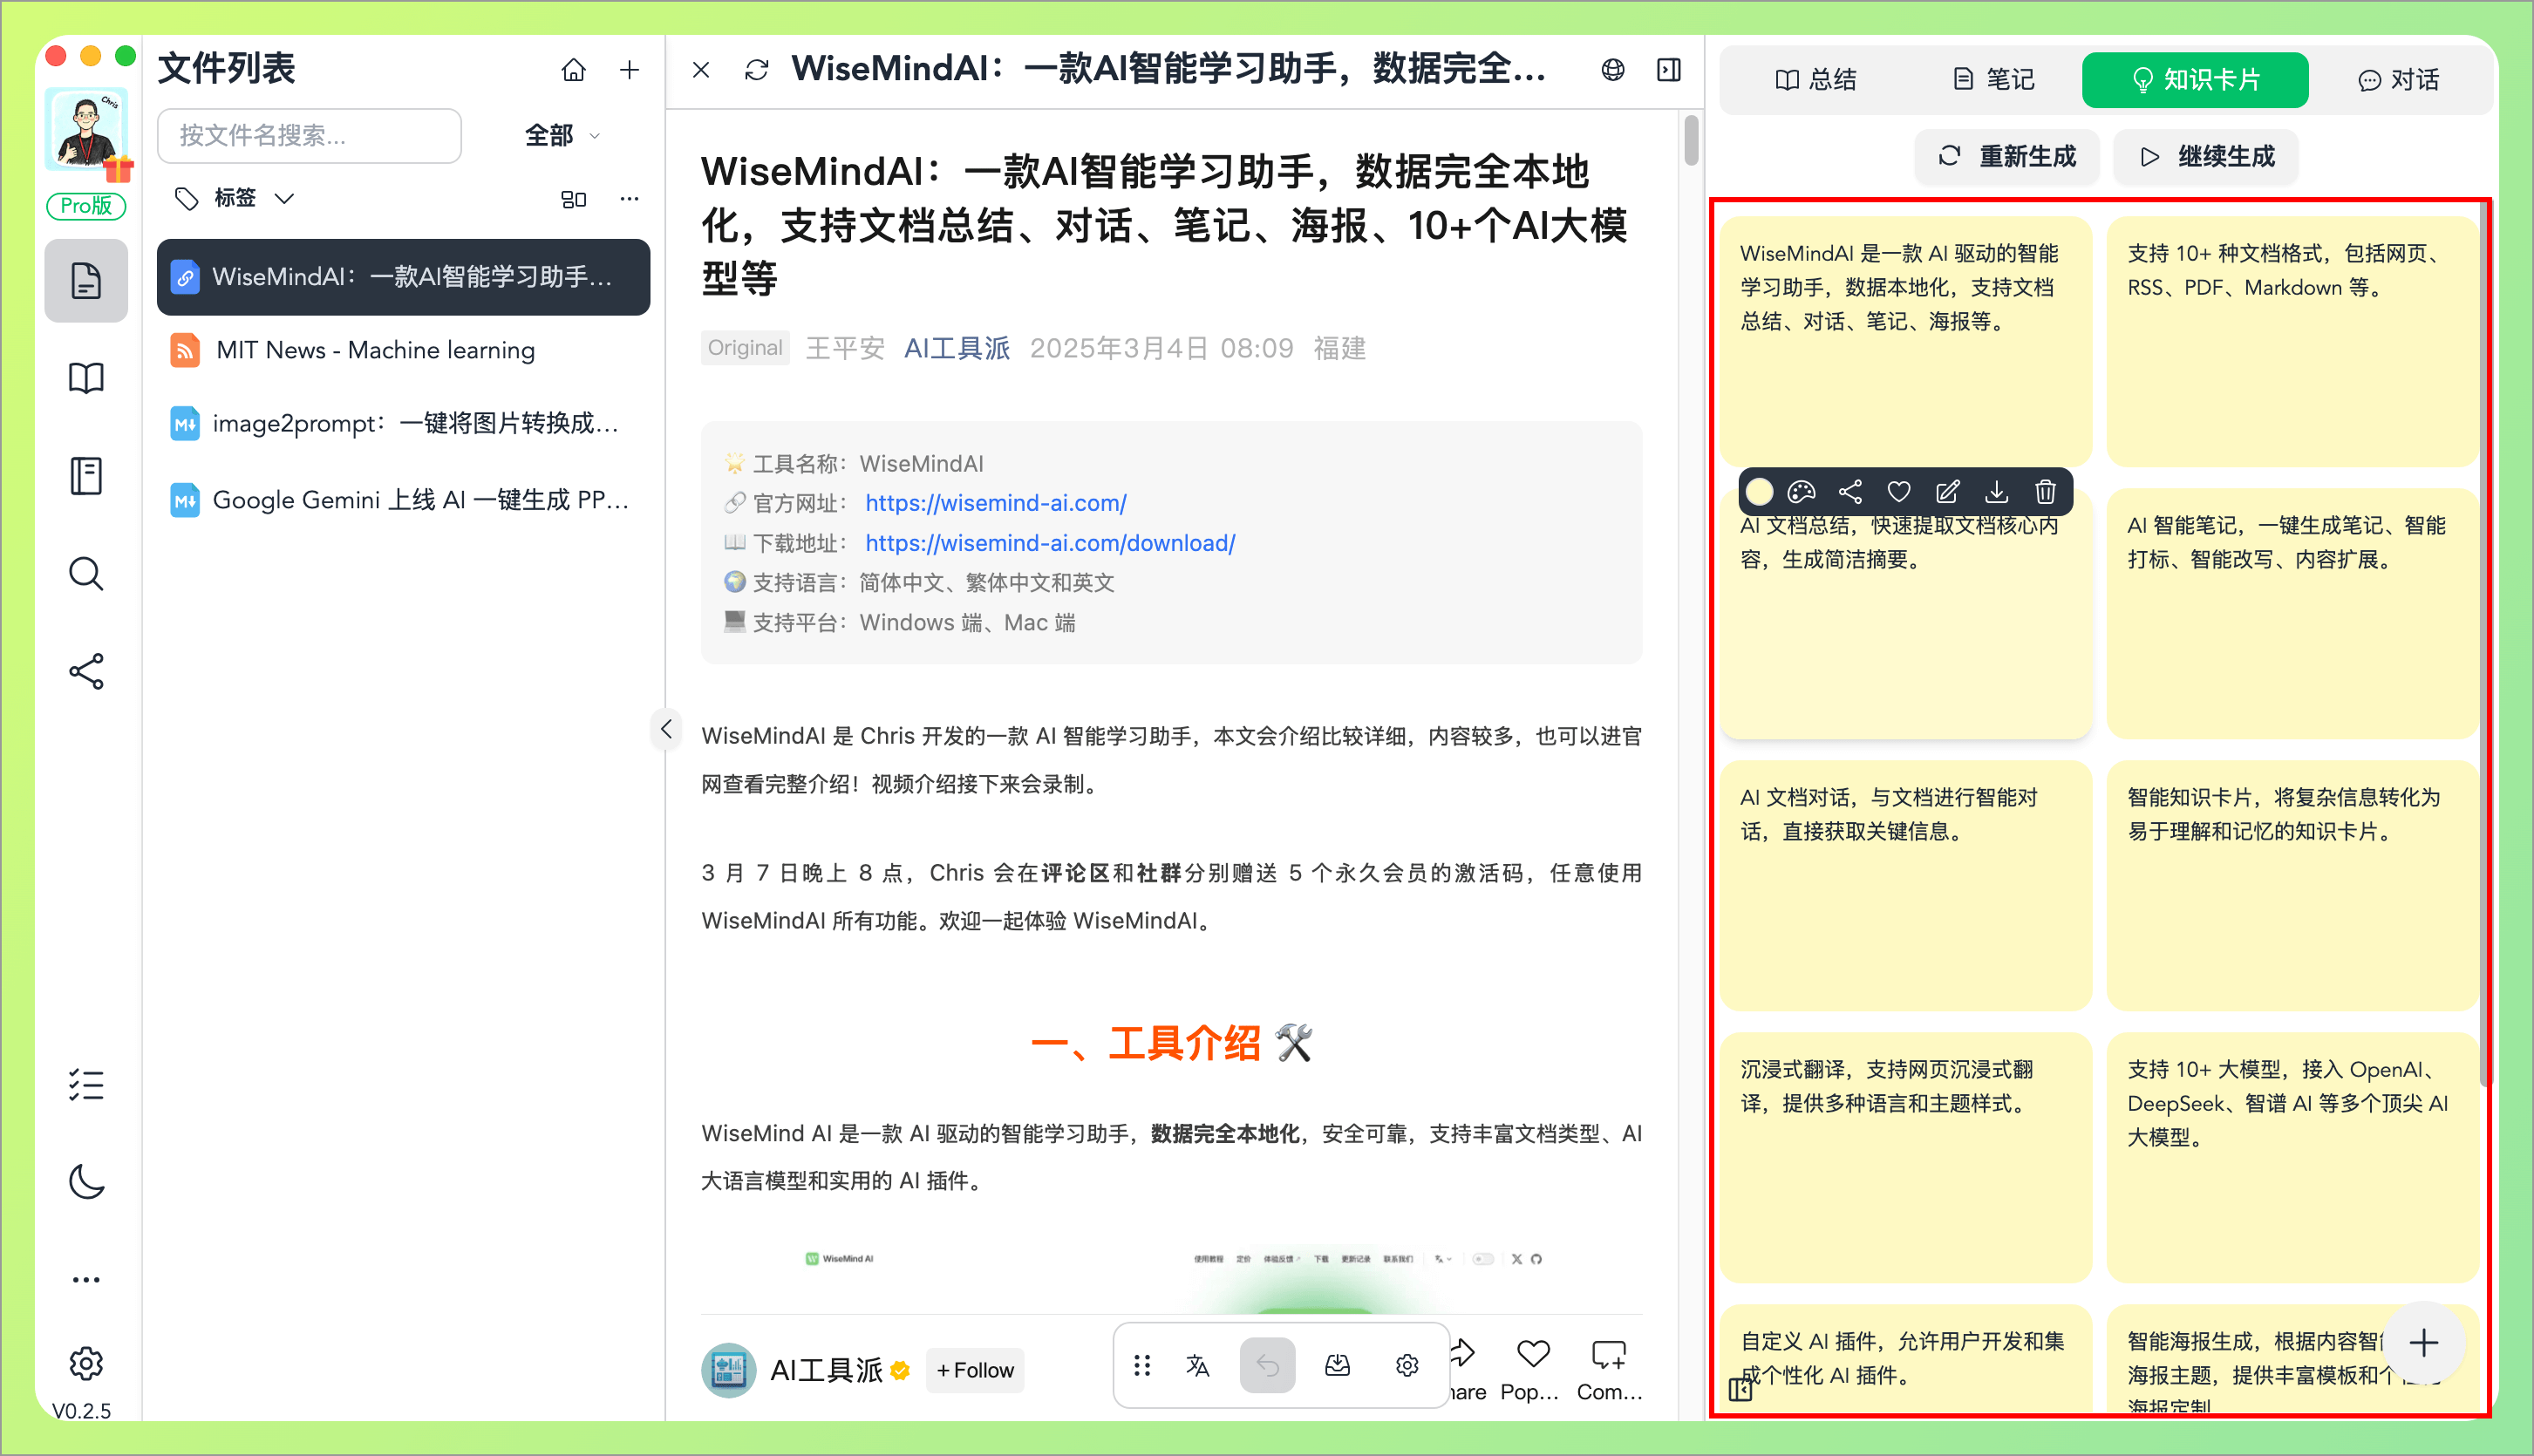Image resolution: width=2534 pixels, height=1456 pixels.
Task: Open the share panel from the left sidebar
Action: pos(87,671)
